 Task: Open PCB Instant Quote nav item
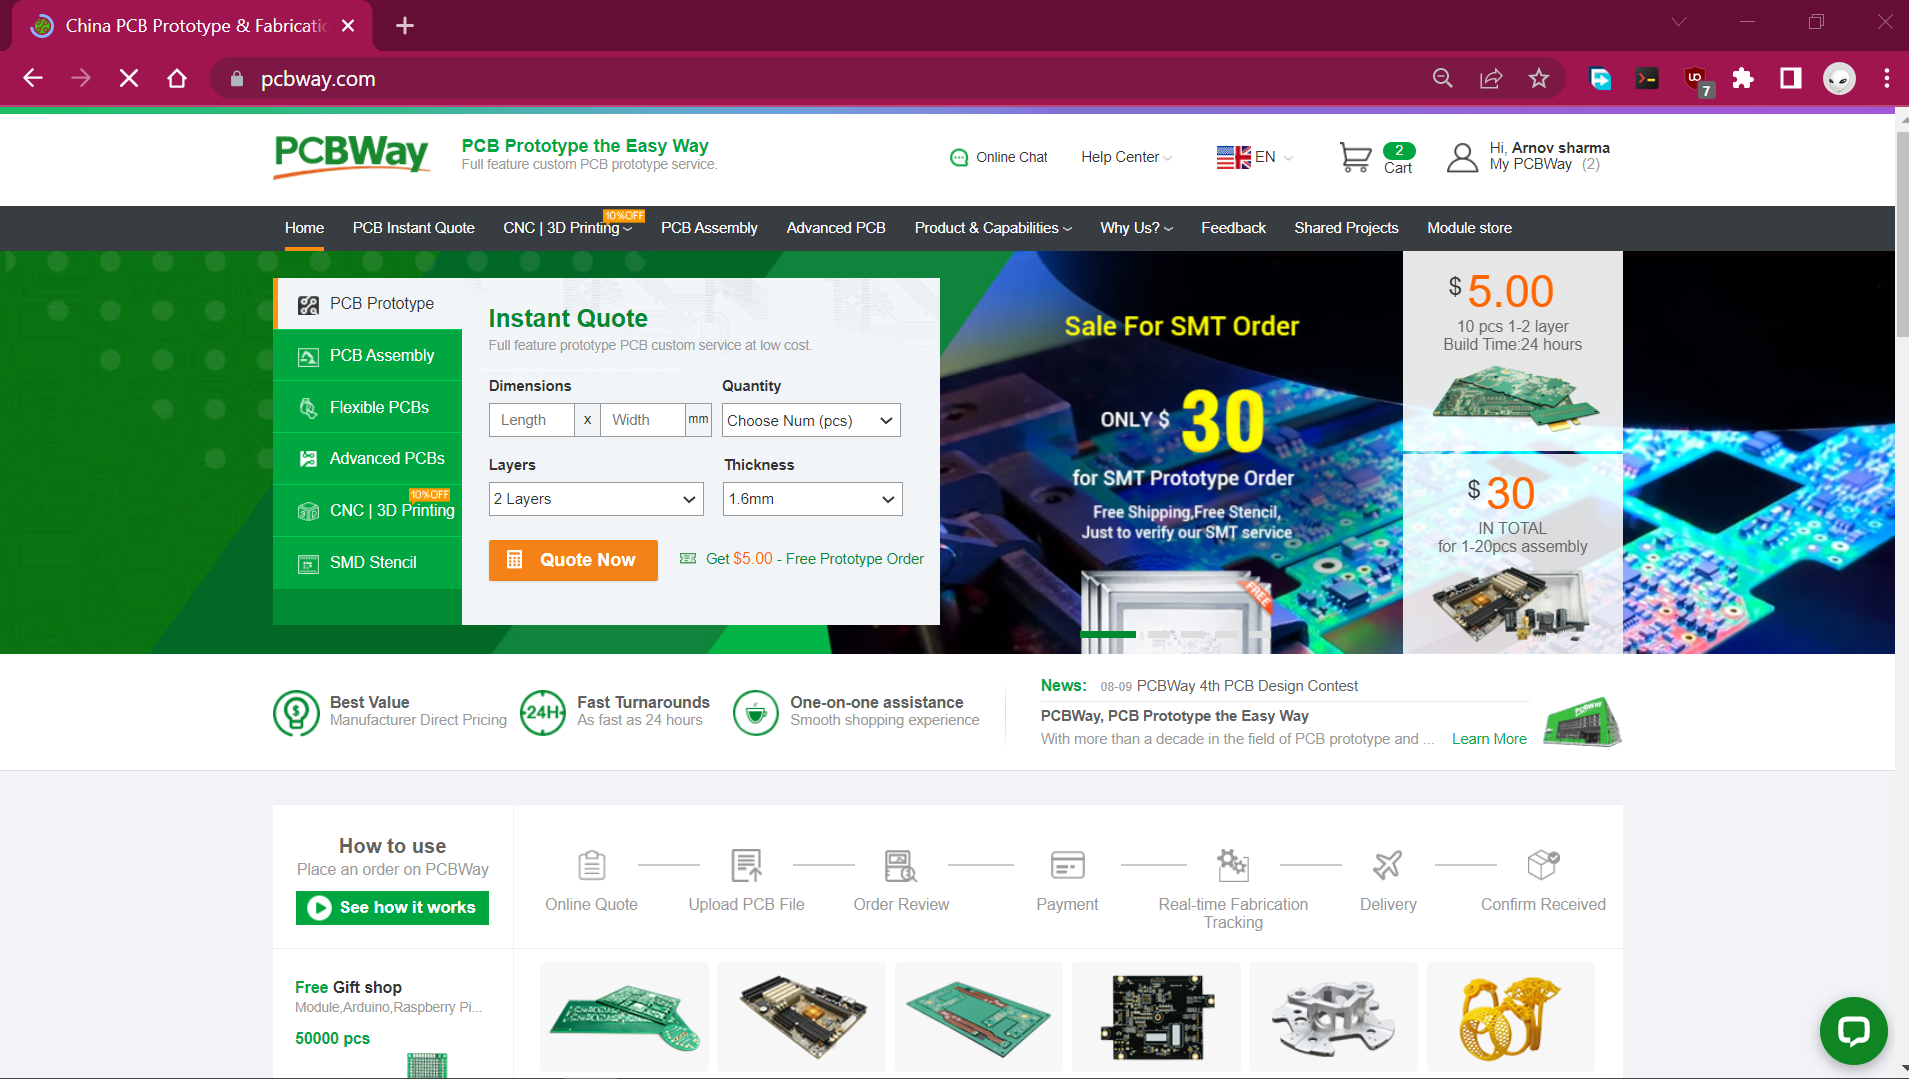tap(413, 228)
